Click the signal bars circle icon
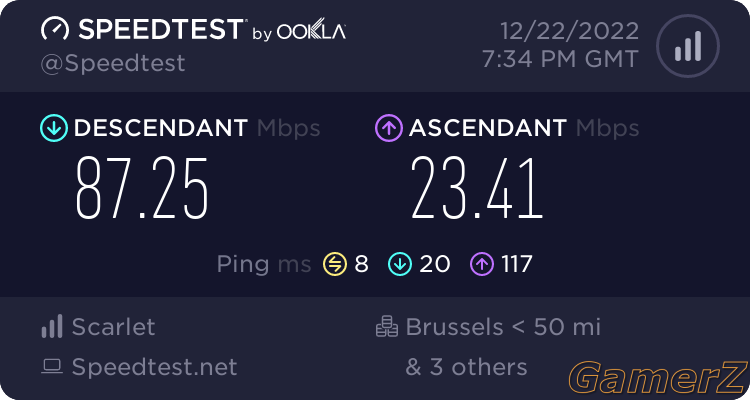 click(688, 46)
